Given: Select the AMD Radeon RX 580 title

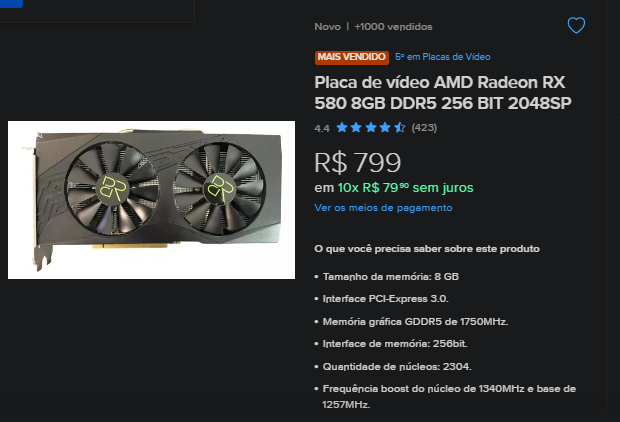Looking at the screenshot, I should click(443, 93).
